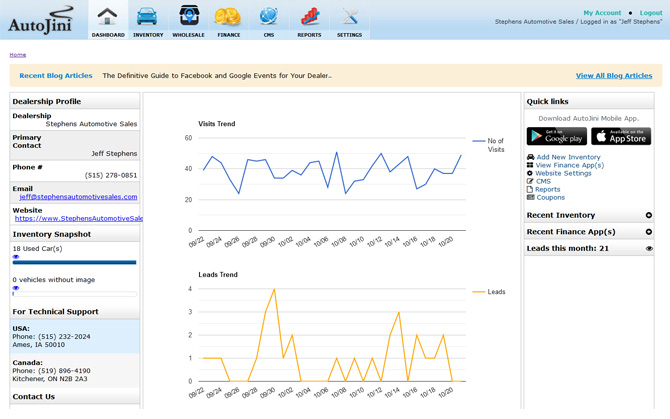Click the For Technical Support header

coord(75,311)
